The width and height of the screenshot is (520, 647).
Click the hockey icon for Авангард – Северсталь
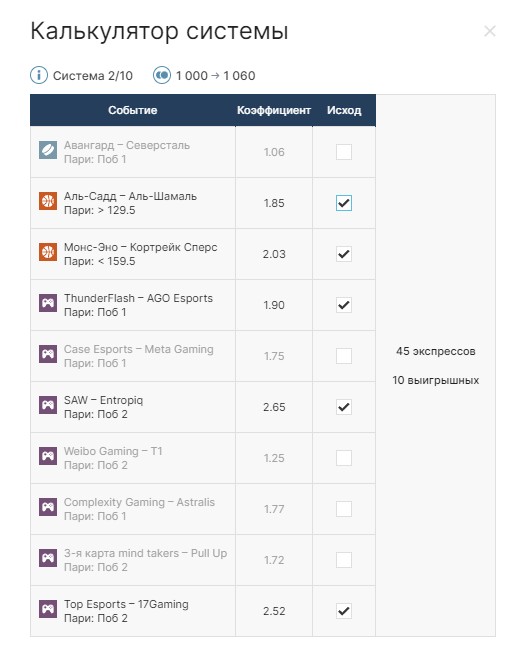coord(48,150)
